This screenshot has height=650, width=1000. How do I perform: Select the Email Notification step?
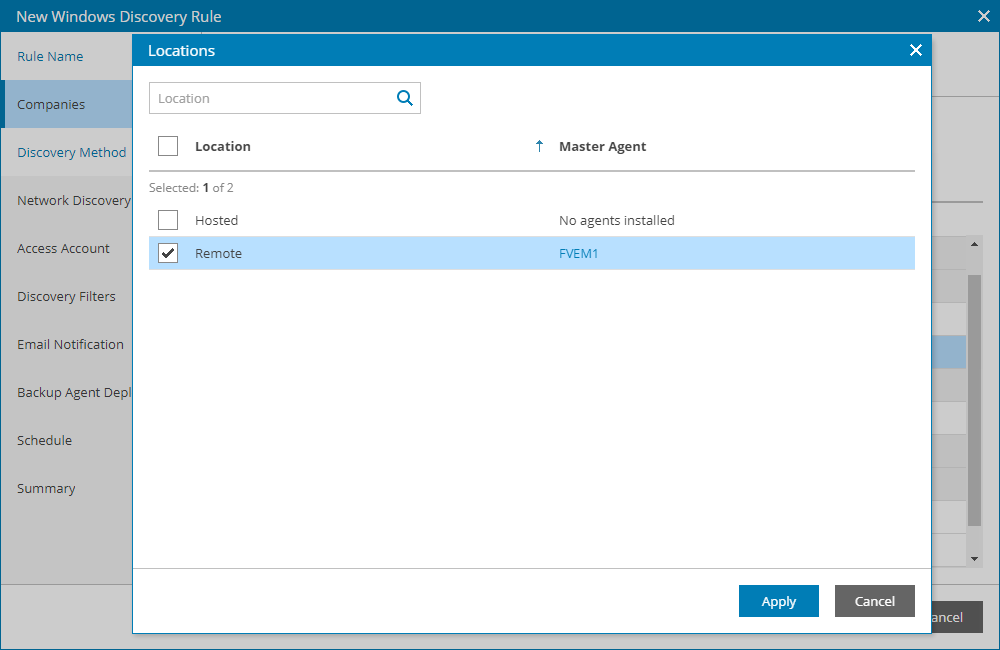(66, 344)
